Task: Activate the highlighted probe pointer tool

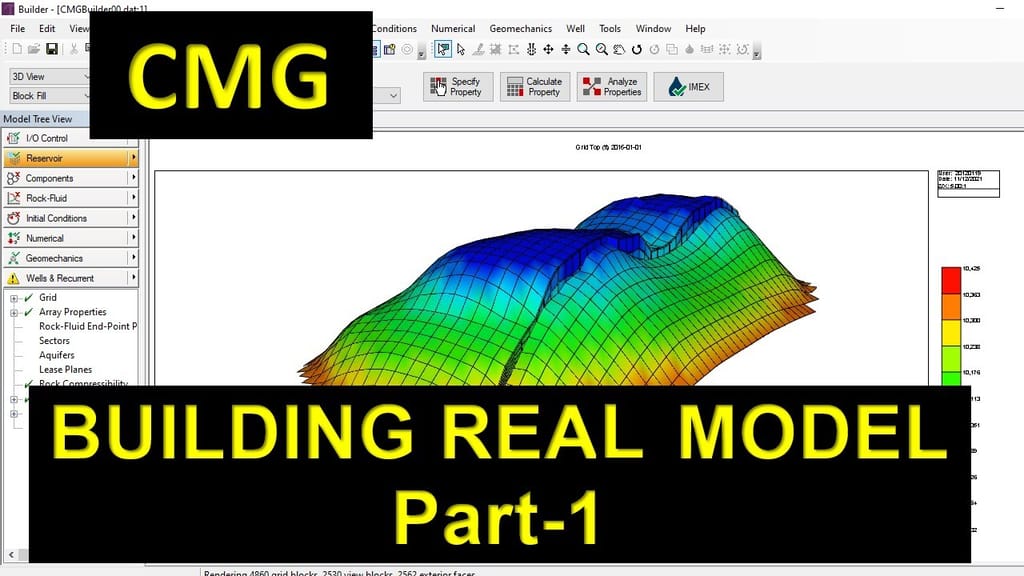Action: coord(443,49)
